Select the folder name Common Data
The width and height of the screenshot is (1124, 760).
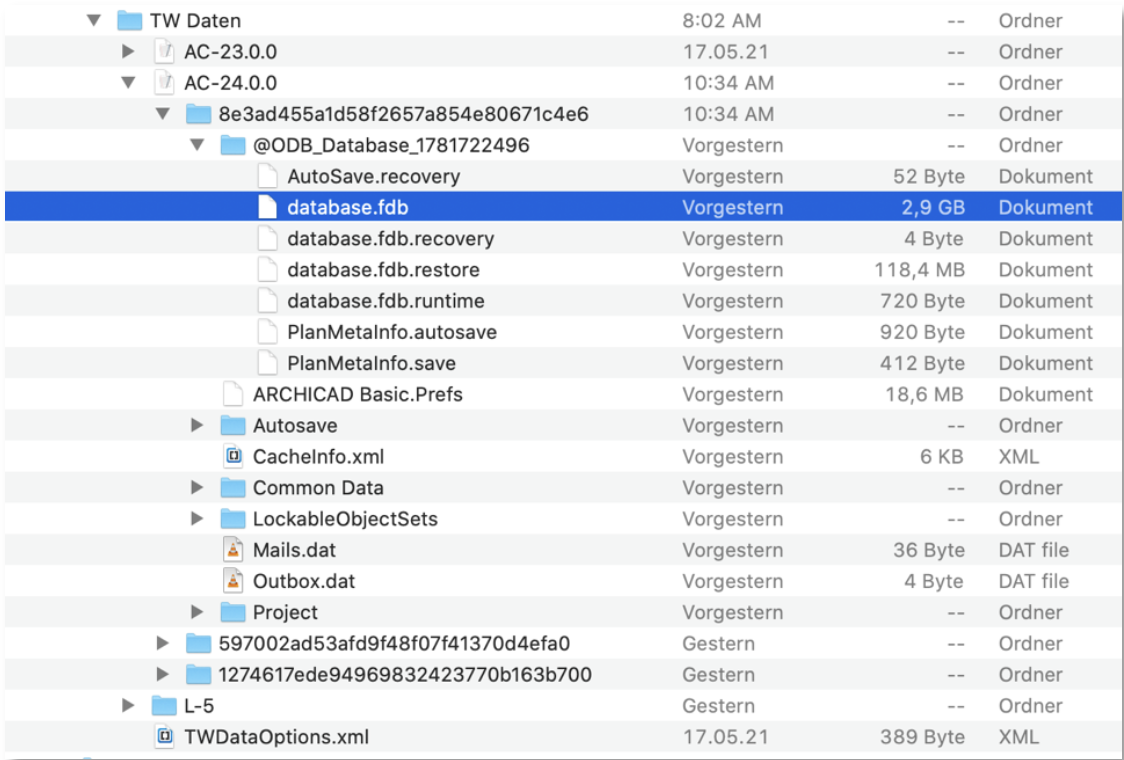[x=318, y=488]
